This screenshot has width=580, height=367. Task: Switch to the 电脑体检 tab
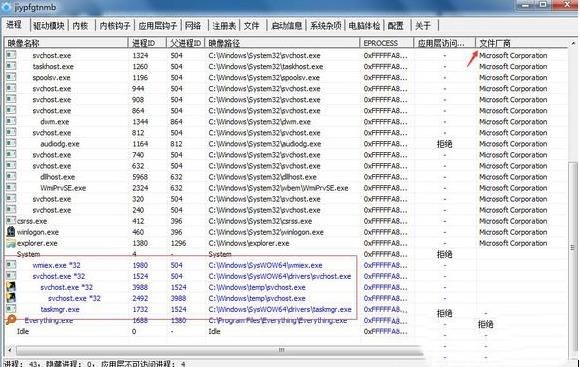click(x=364, y=26)
